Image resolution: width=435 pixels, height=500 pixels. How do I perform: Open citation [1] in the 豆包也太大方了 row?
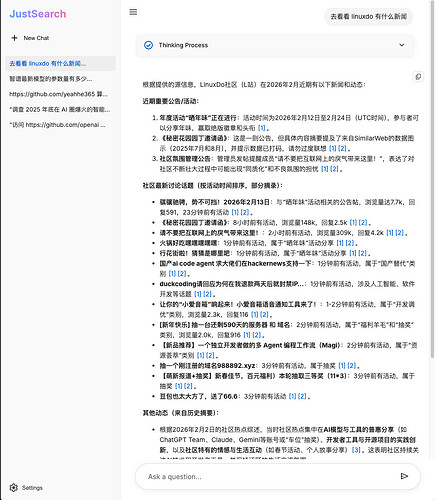[x=292, y=396]
